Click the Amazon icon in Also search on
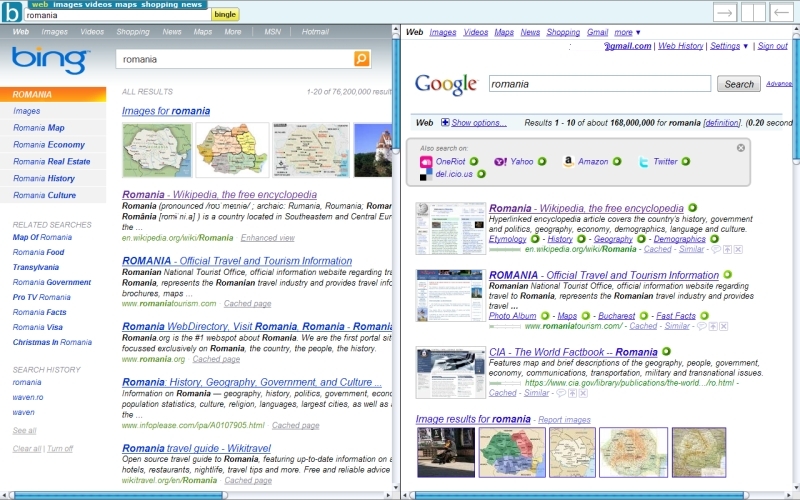The width and height of the screenshot is (800, 500). 568,161
